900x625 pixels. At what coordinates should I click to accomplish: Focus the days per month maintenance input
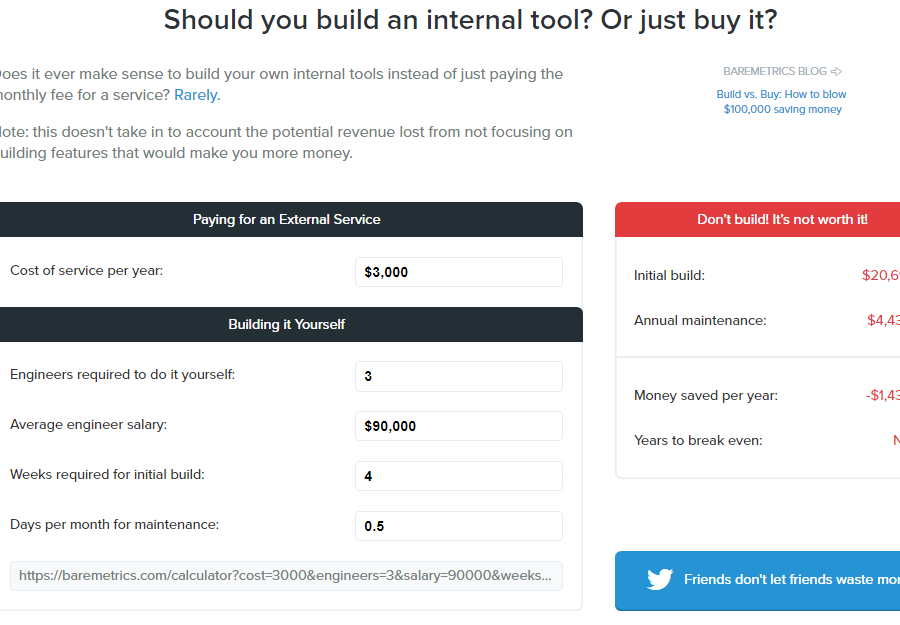tap(458, 526)
